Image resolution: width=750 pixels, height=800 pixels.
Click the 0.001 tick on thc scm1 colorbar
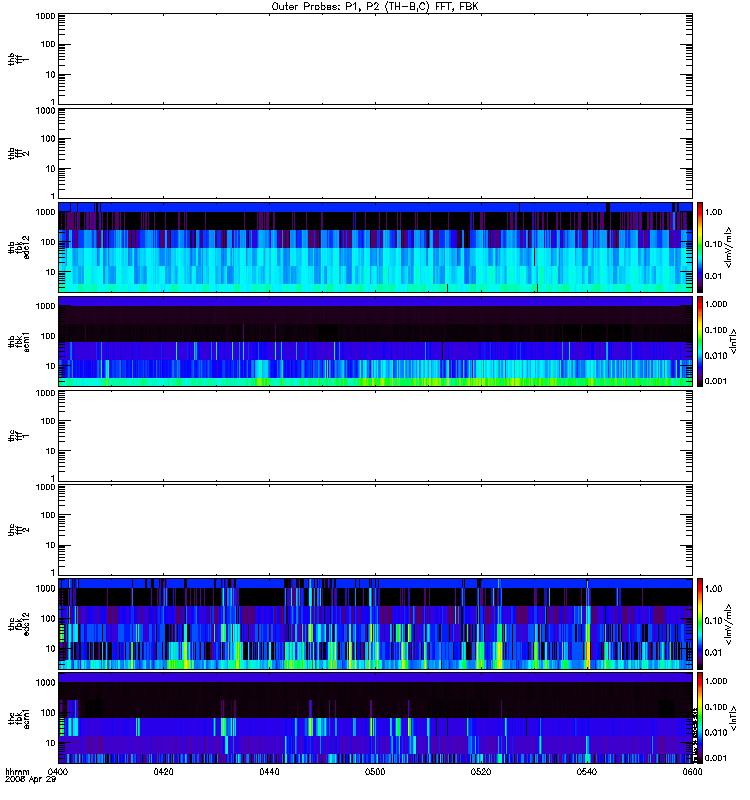click(716, 758)
